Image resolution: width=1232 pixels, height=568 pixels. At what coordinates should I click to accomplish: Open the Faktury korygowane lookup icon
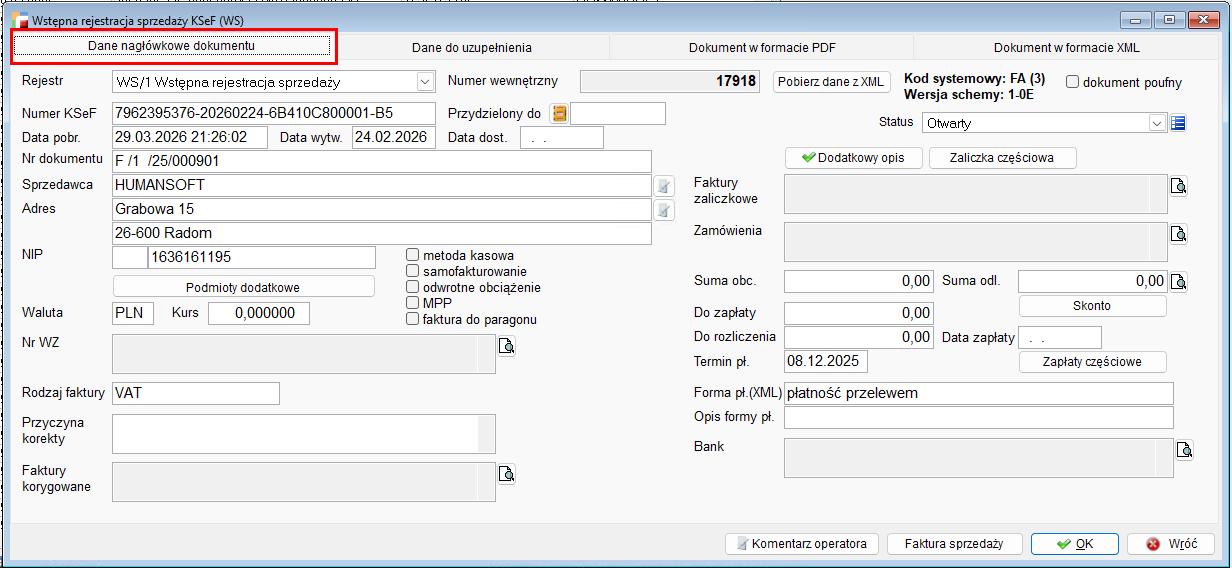(506, 473)
